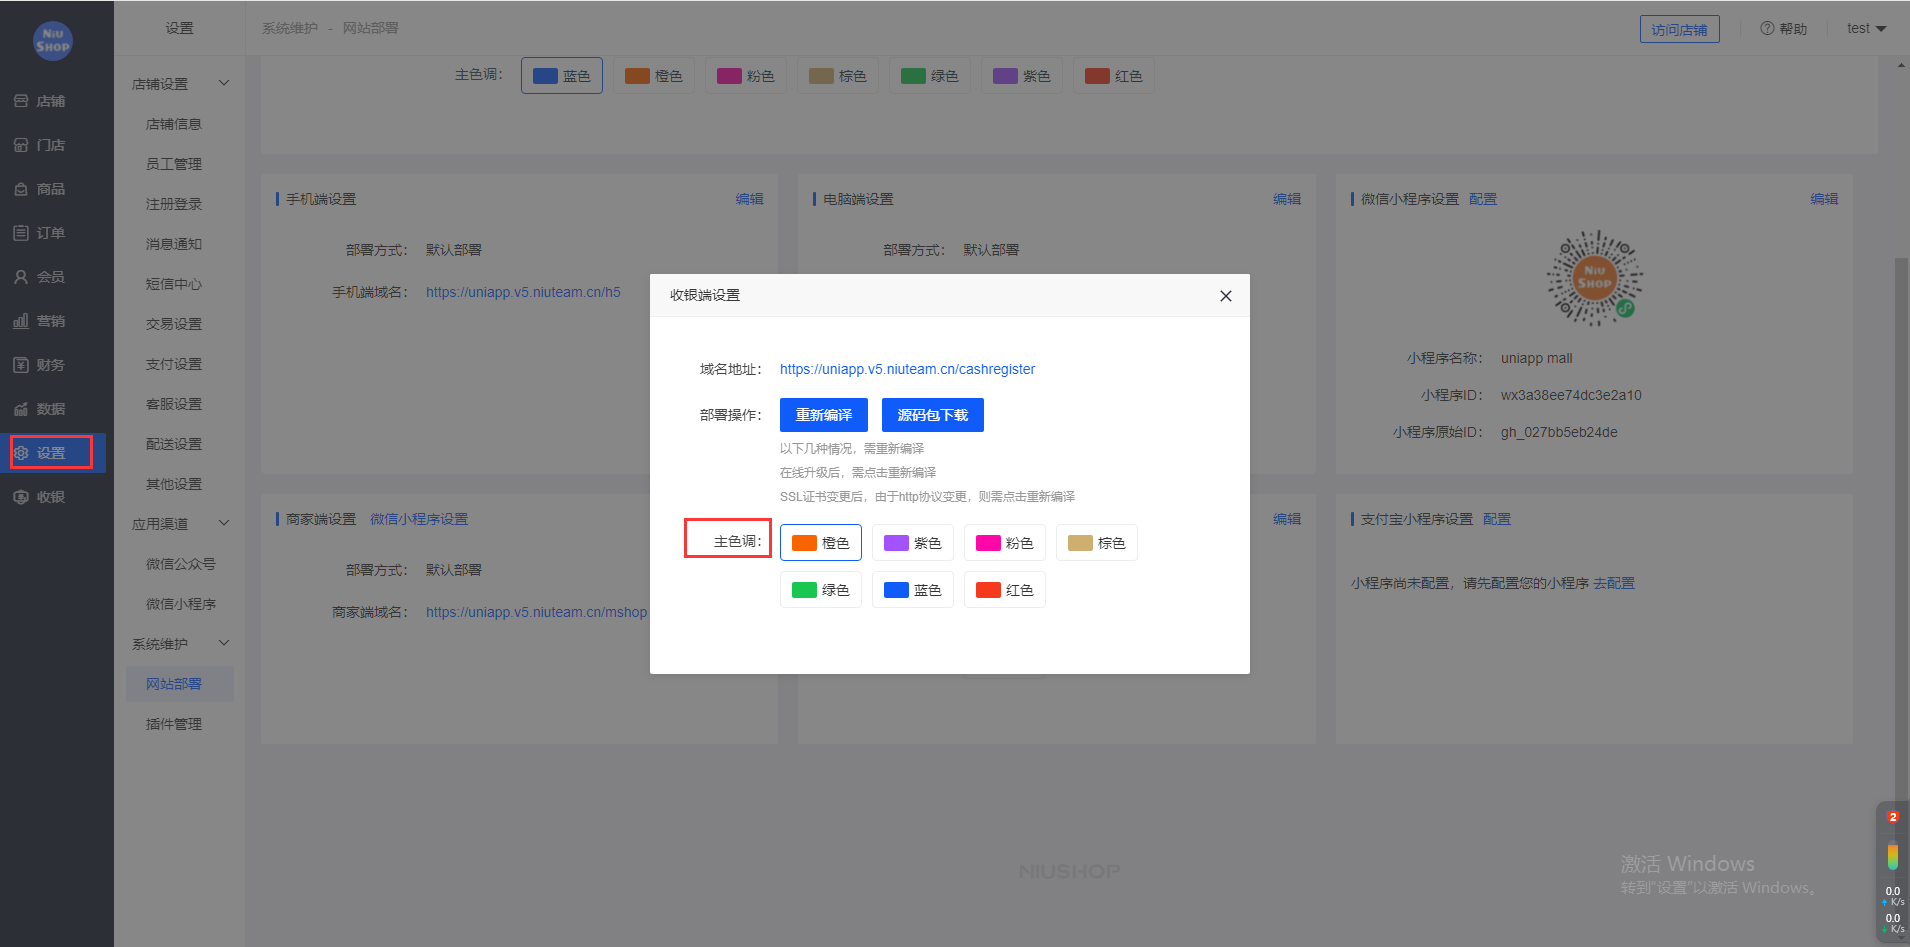The width and height of the screenshot is (1910, 947).
Task: Select 网站部署 submenu item
Action: [180, 684]
